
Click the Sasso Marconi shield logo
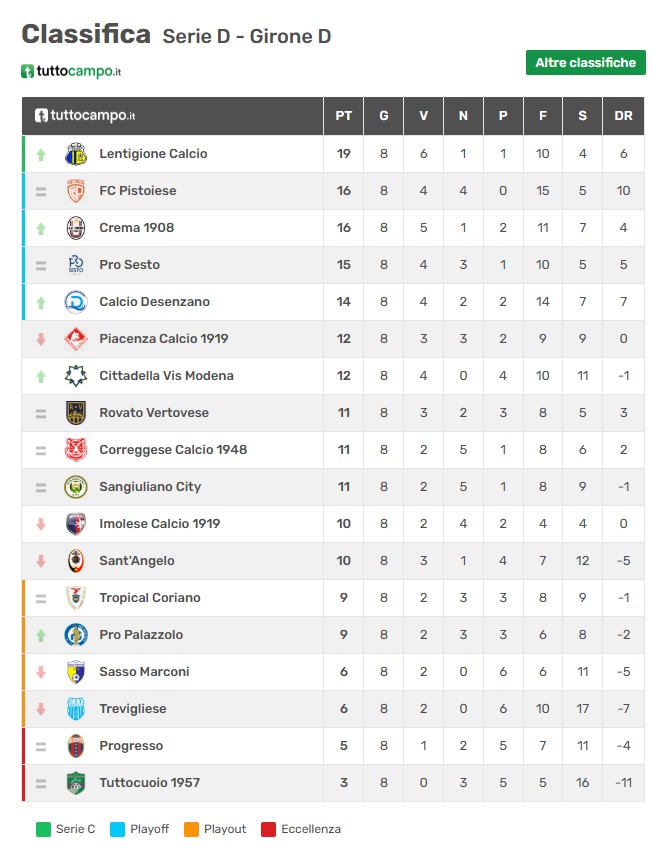(76, 672)
